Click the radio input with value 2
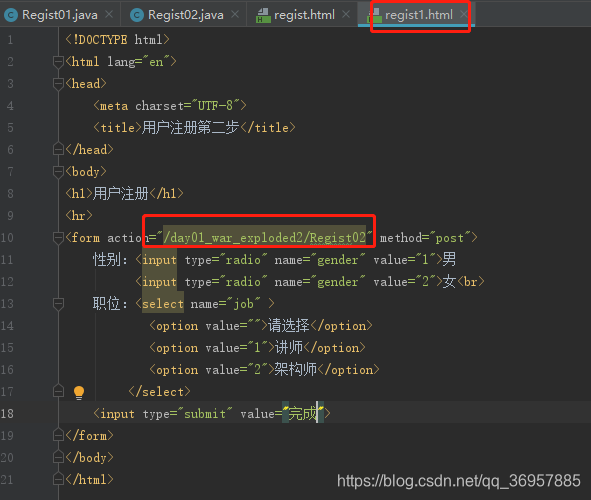 289,282
